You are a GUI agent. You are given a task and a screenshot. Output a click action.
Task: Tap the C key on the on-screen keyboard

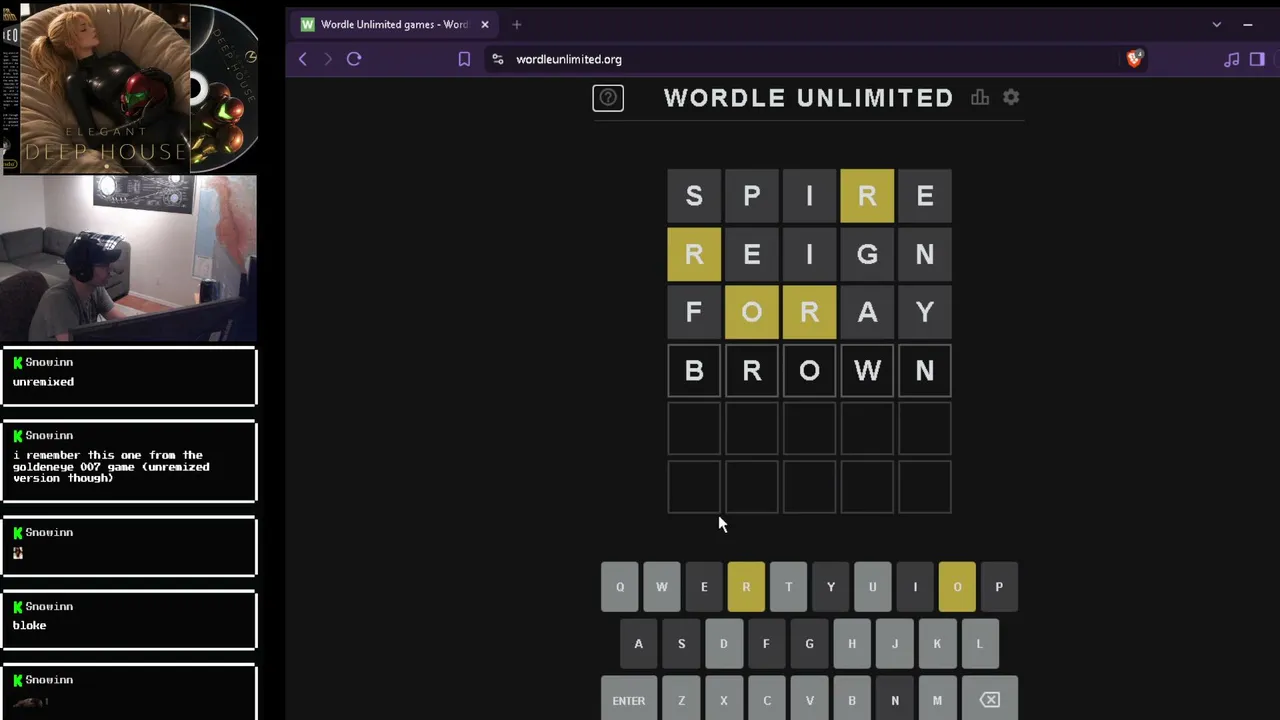(767, 700)
